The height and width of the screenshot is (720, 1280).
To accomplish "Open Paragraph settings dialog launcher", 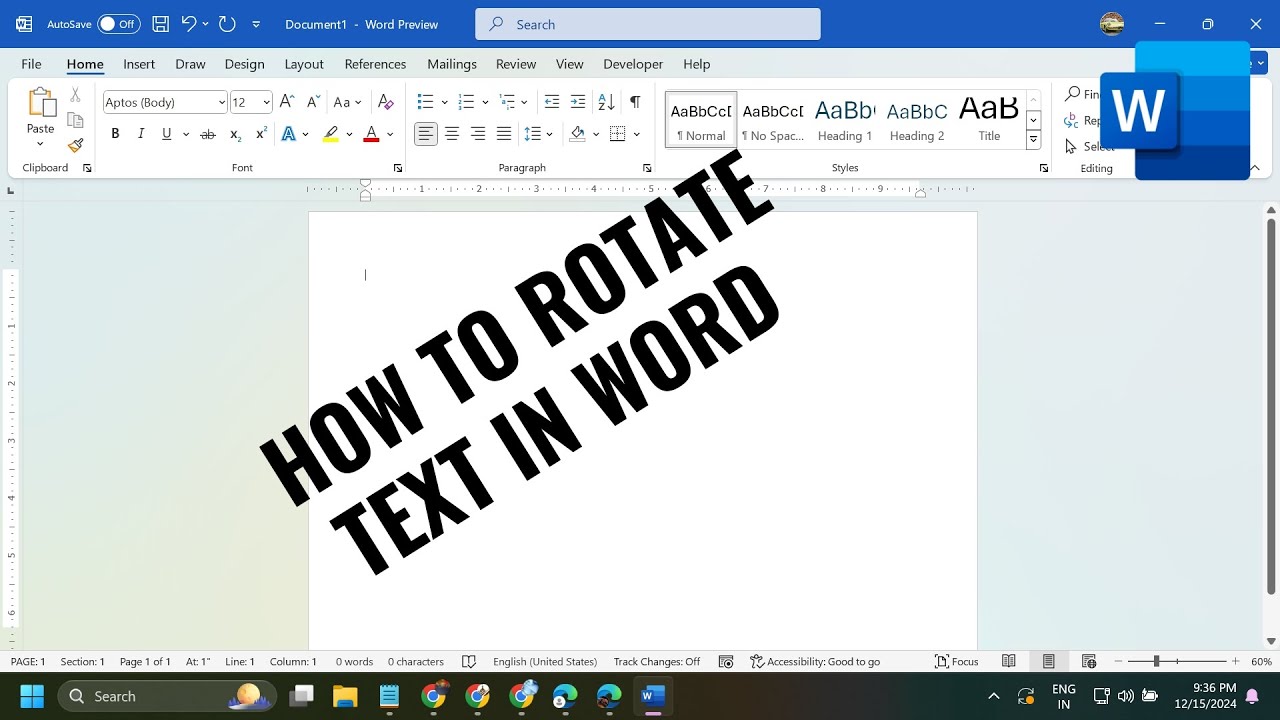I will tap(647, 168).
